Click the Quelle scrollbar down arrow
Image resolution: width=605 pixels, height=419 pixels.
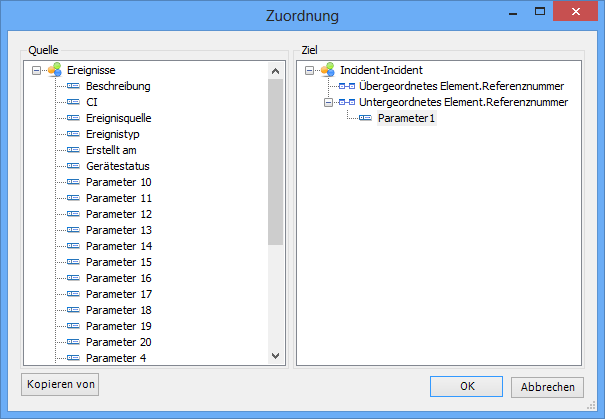(276, 355)
